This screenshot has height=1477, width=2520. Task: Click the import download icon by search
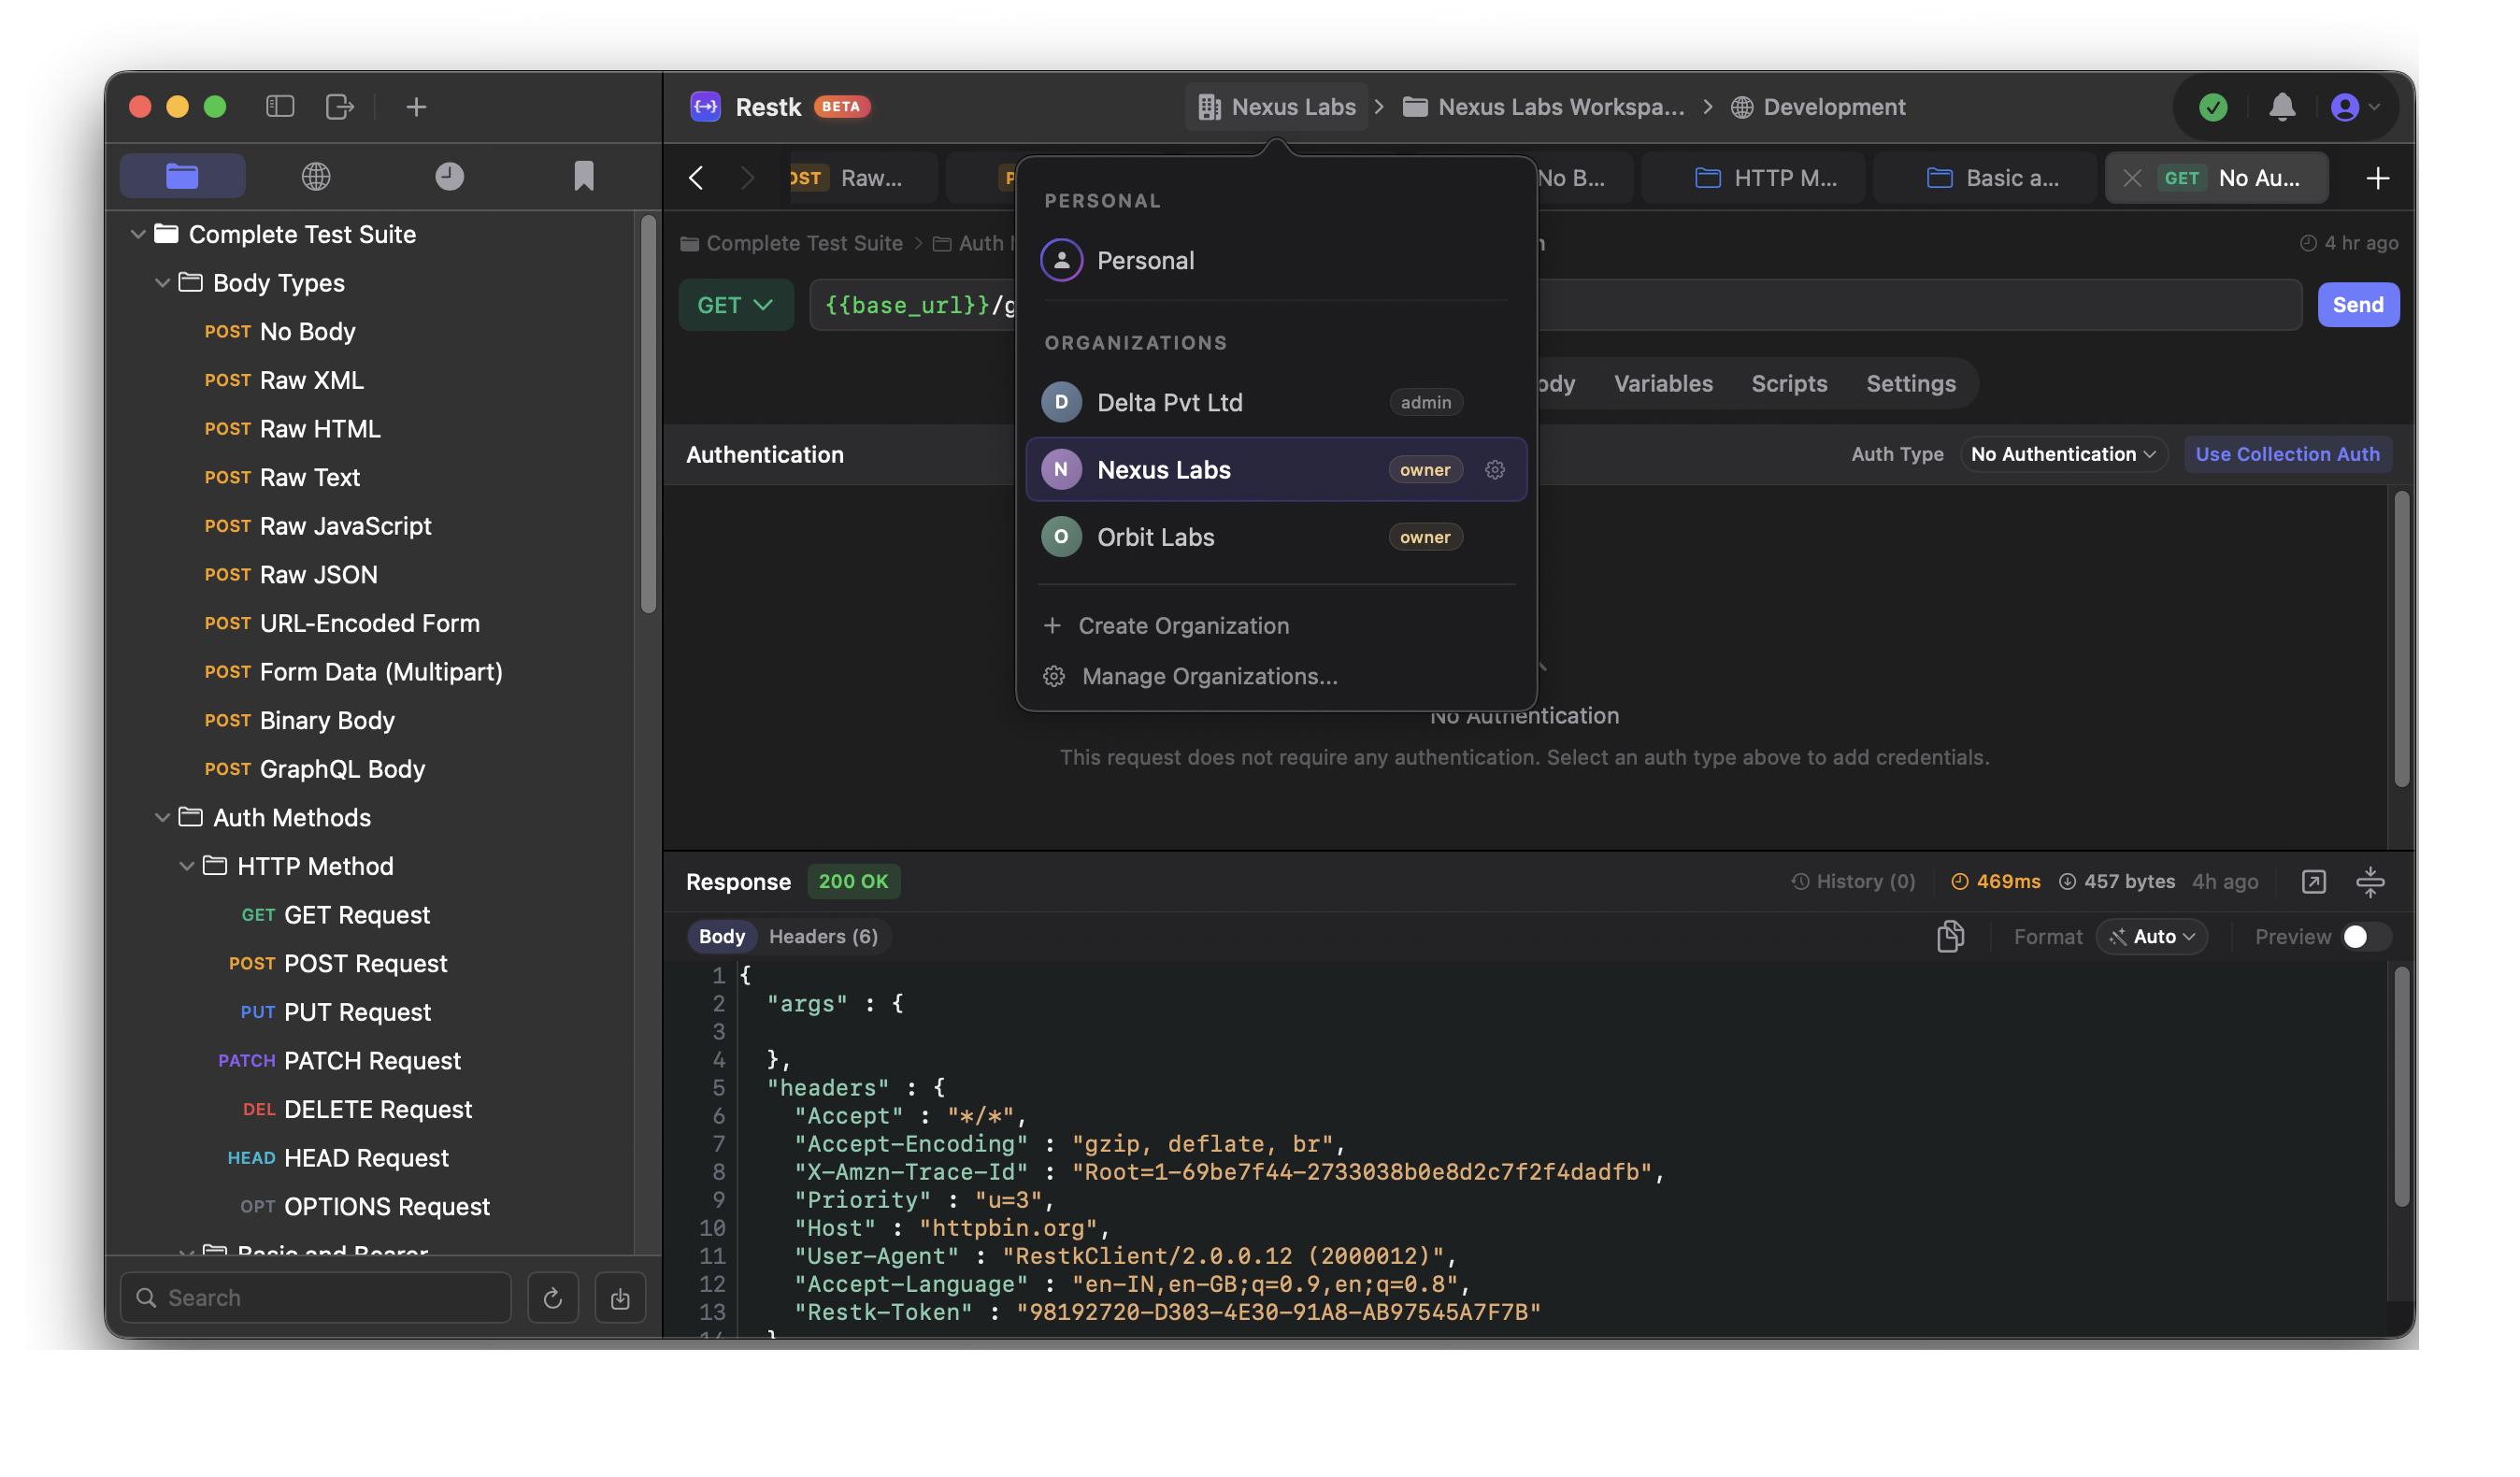click(620, 1297)
